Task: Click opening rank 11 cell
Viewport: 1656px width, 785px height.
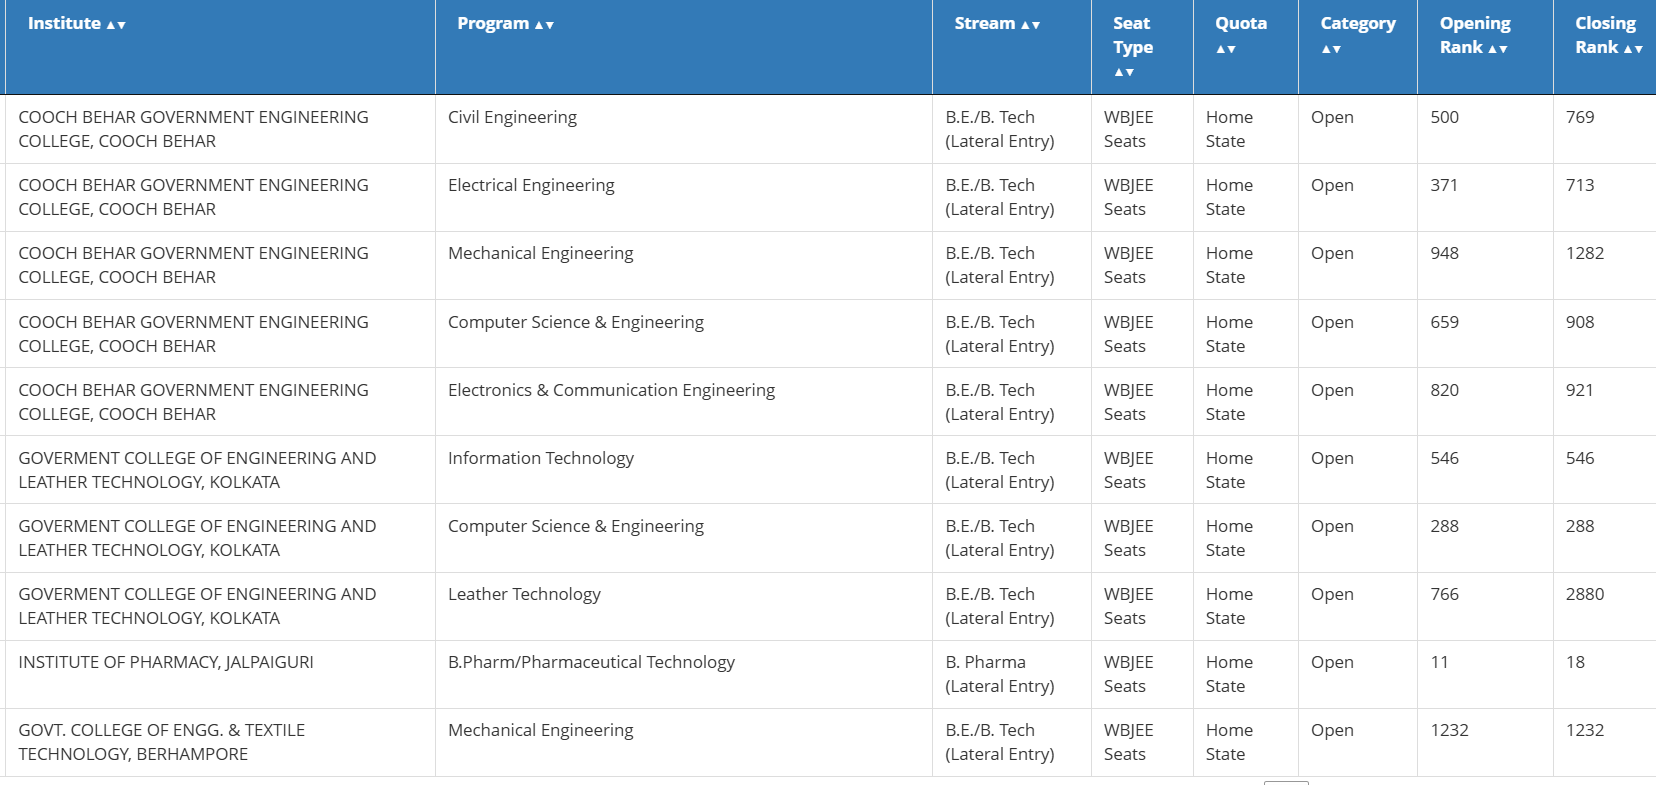Action: 1485,674
